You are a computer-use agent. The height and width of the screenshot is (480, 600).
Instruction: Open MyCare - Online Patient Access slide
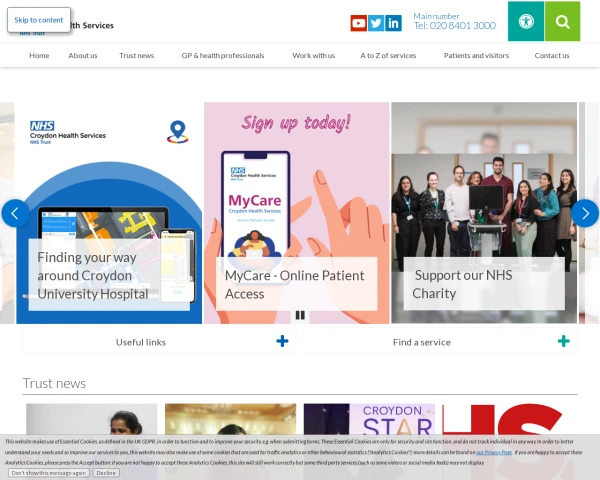click(x=297, y=213)
